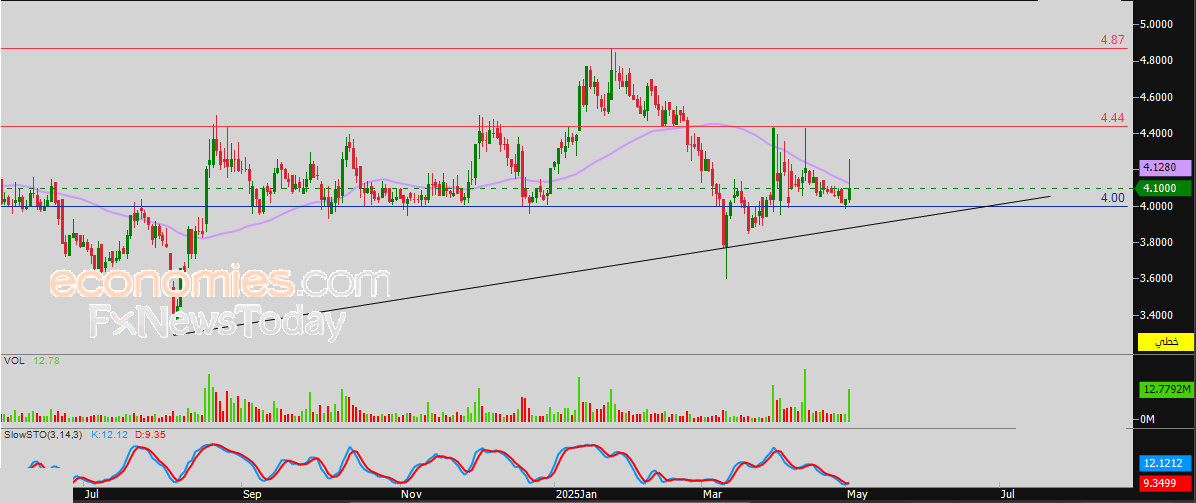Click the May date on time axis
The height and width of the screenshot is (503, 1196).
click(857, 495)
